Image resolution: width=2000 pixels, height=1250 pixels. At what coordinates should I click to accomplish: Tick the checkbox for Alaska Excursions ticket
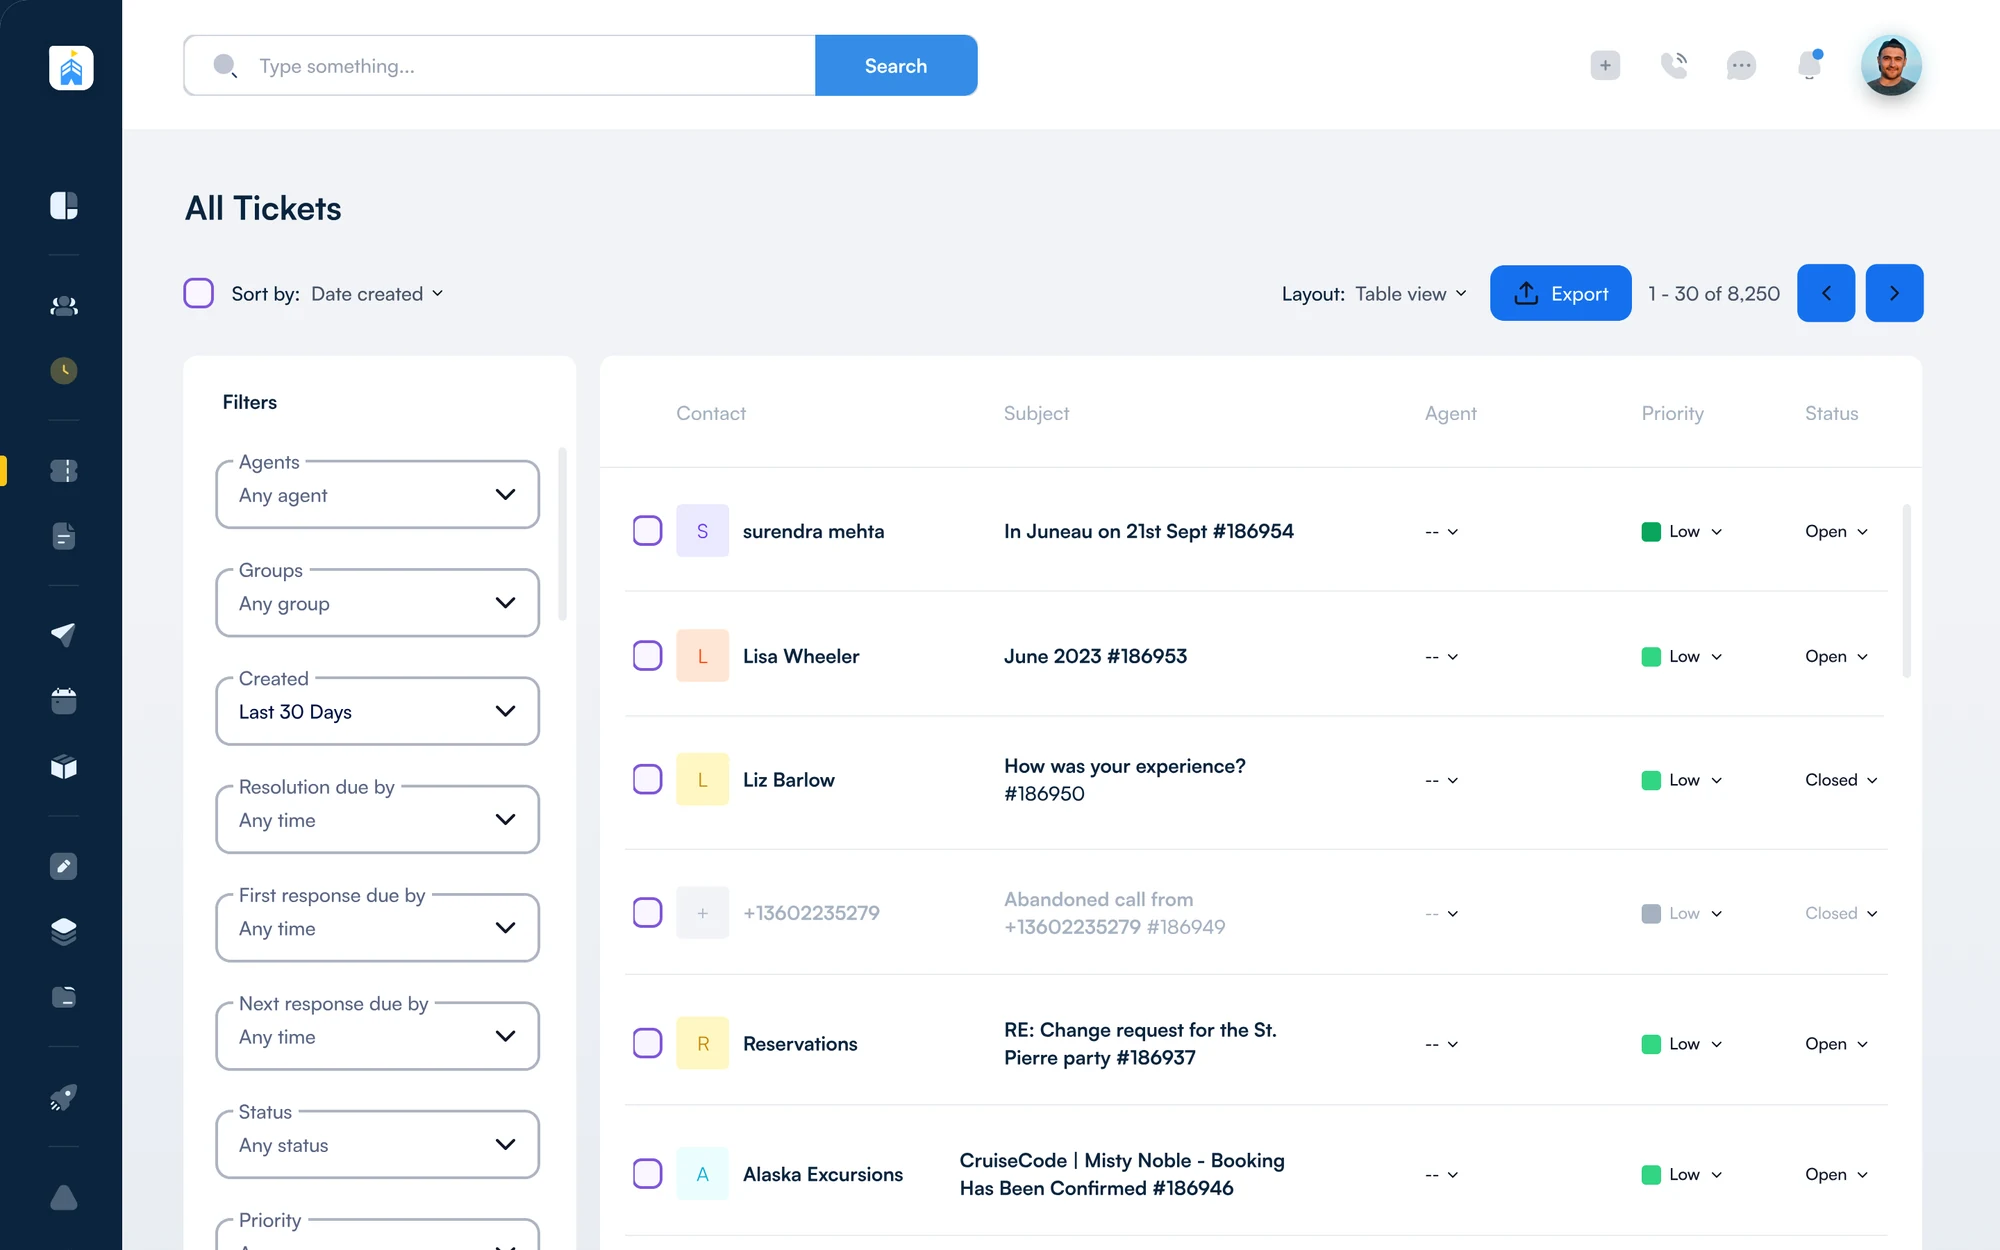coord(648,1174)
